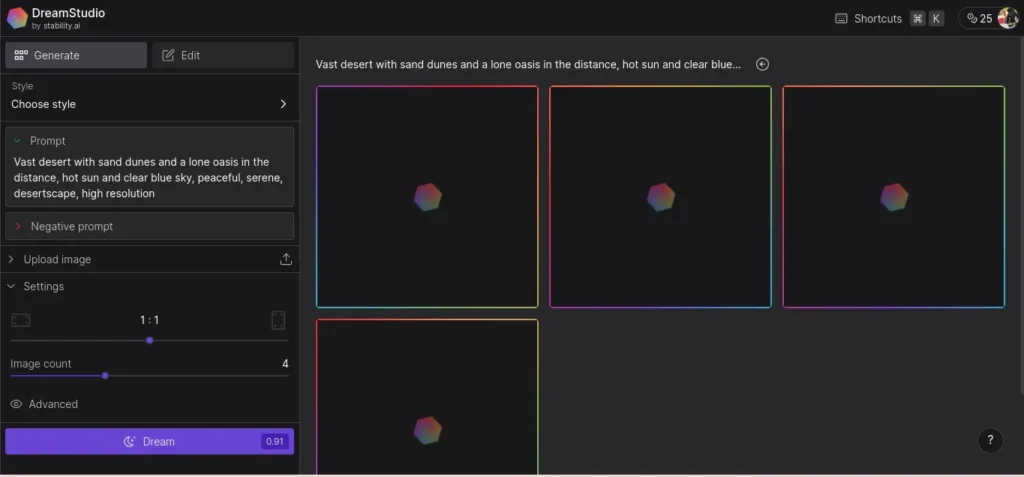Image resolution: width=1024 pixels, height=477 pixels.
Task: Click the upload image arrow icon
Action: [x=285, y=259]
